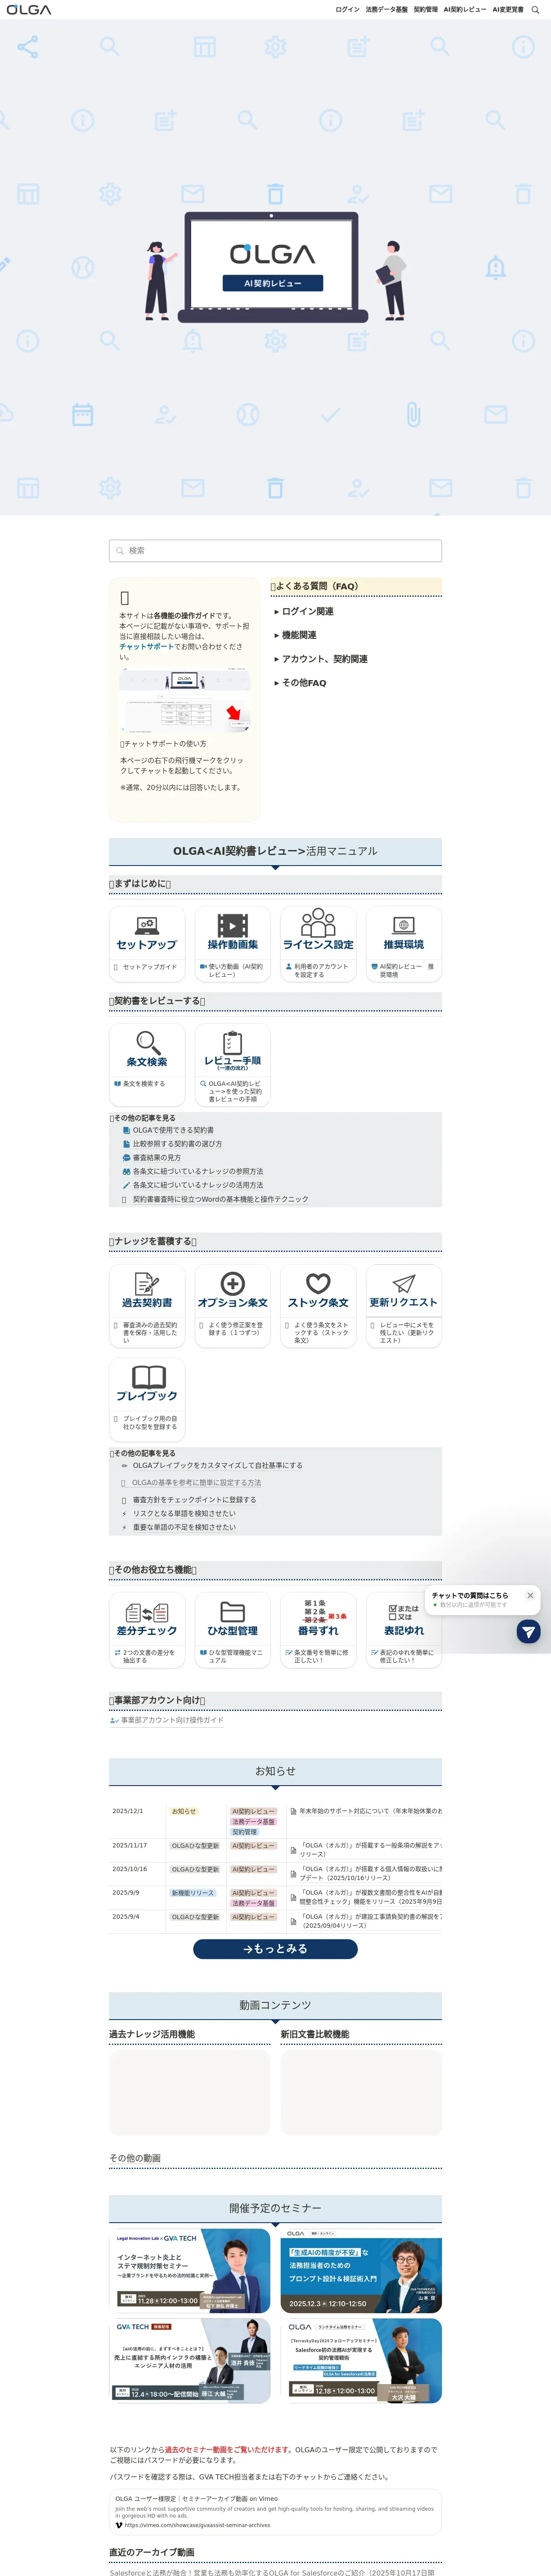This screenshot has width=551, height=2576.
Task: Open the 各条文に紐づいているナレッジの参照方法 link
Action: [x=198, y=1171]
